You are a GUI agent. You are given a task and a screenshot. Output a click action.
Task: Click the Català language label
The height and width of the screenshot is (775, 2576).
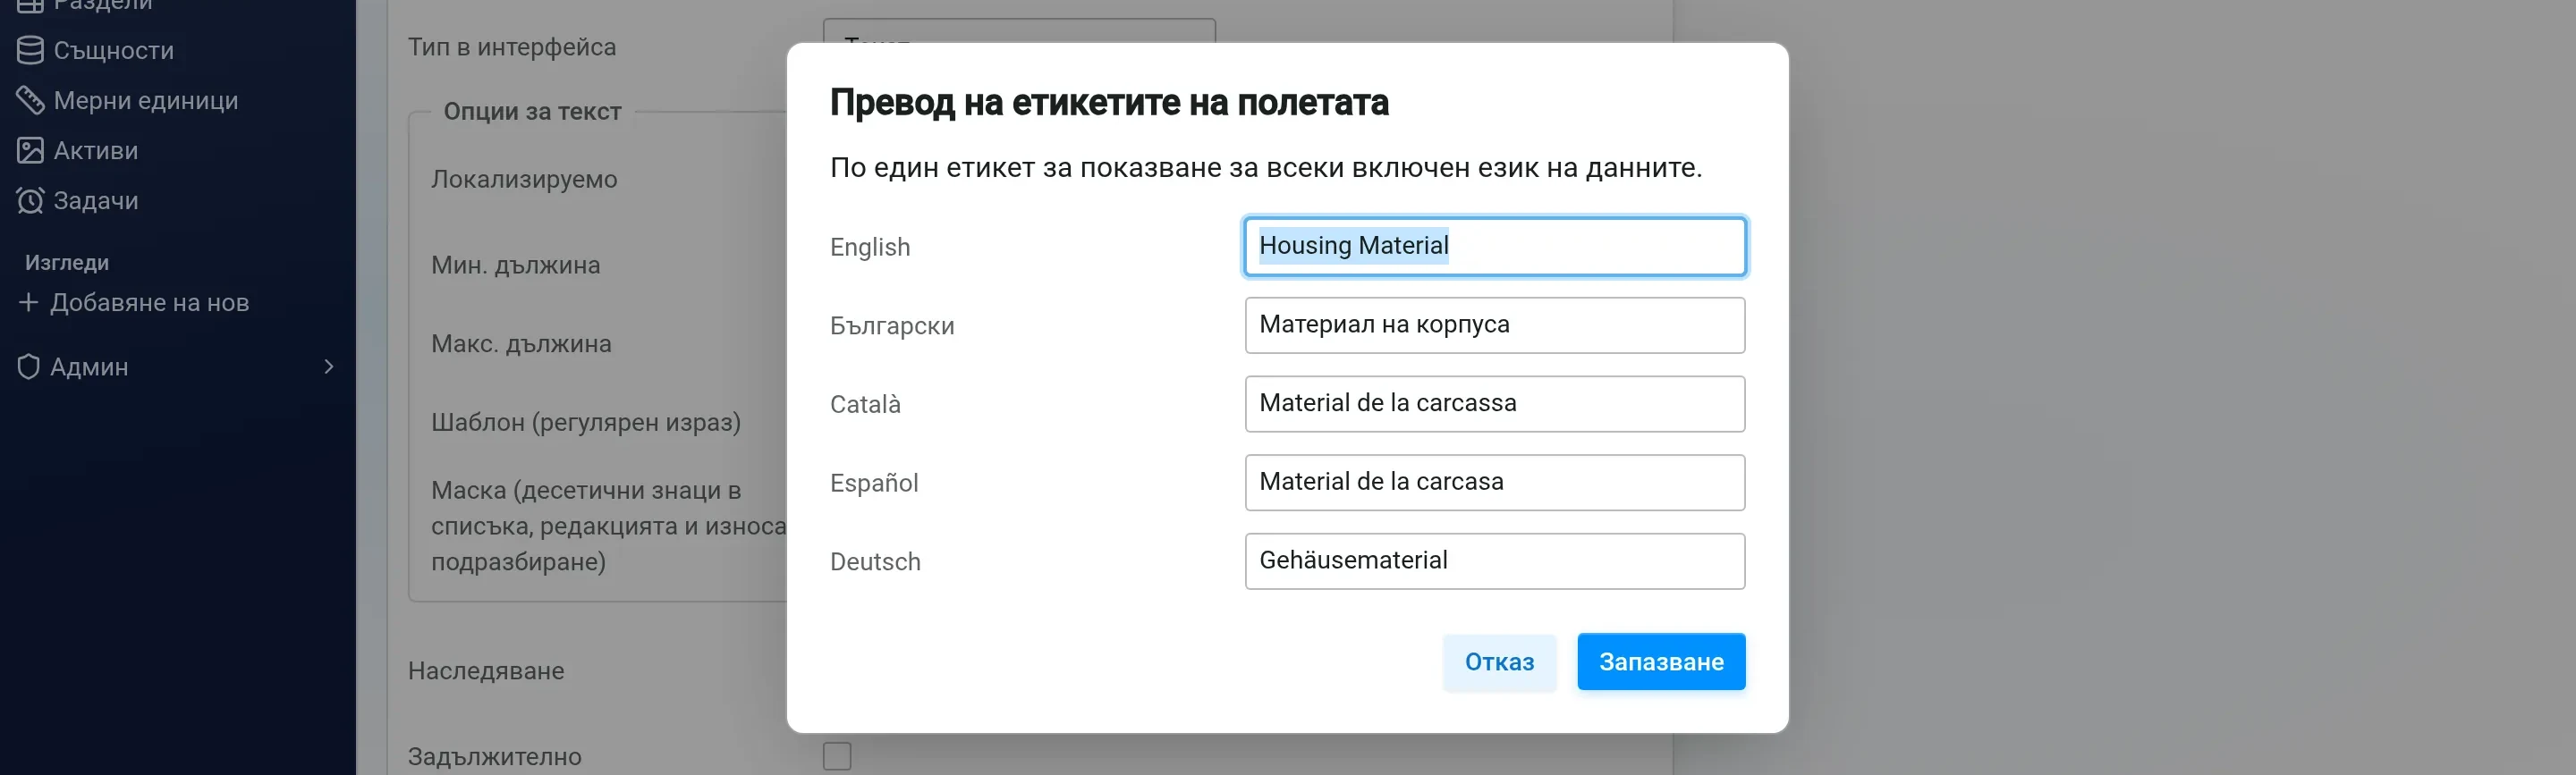coord(865,404)
